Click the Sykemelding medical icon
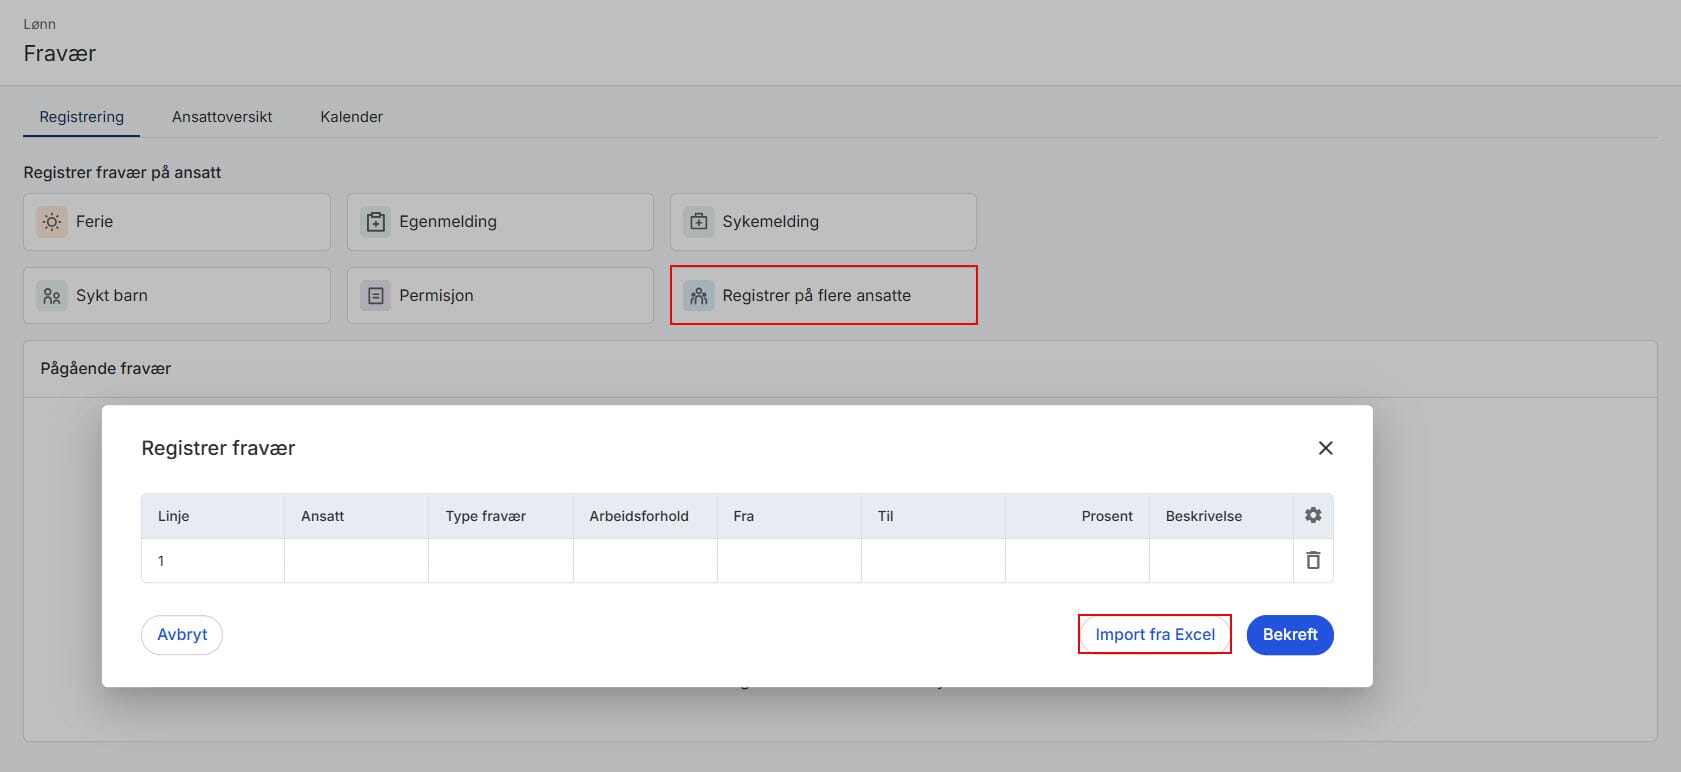This screenshot has height=772, width=1681. pos(699,222)
